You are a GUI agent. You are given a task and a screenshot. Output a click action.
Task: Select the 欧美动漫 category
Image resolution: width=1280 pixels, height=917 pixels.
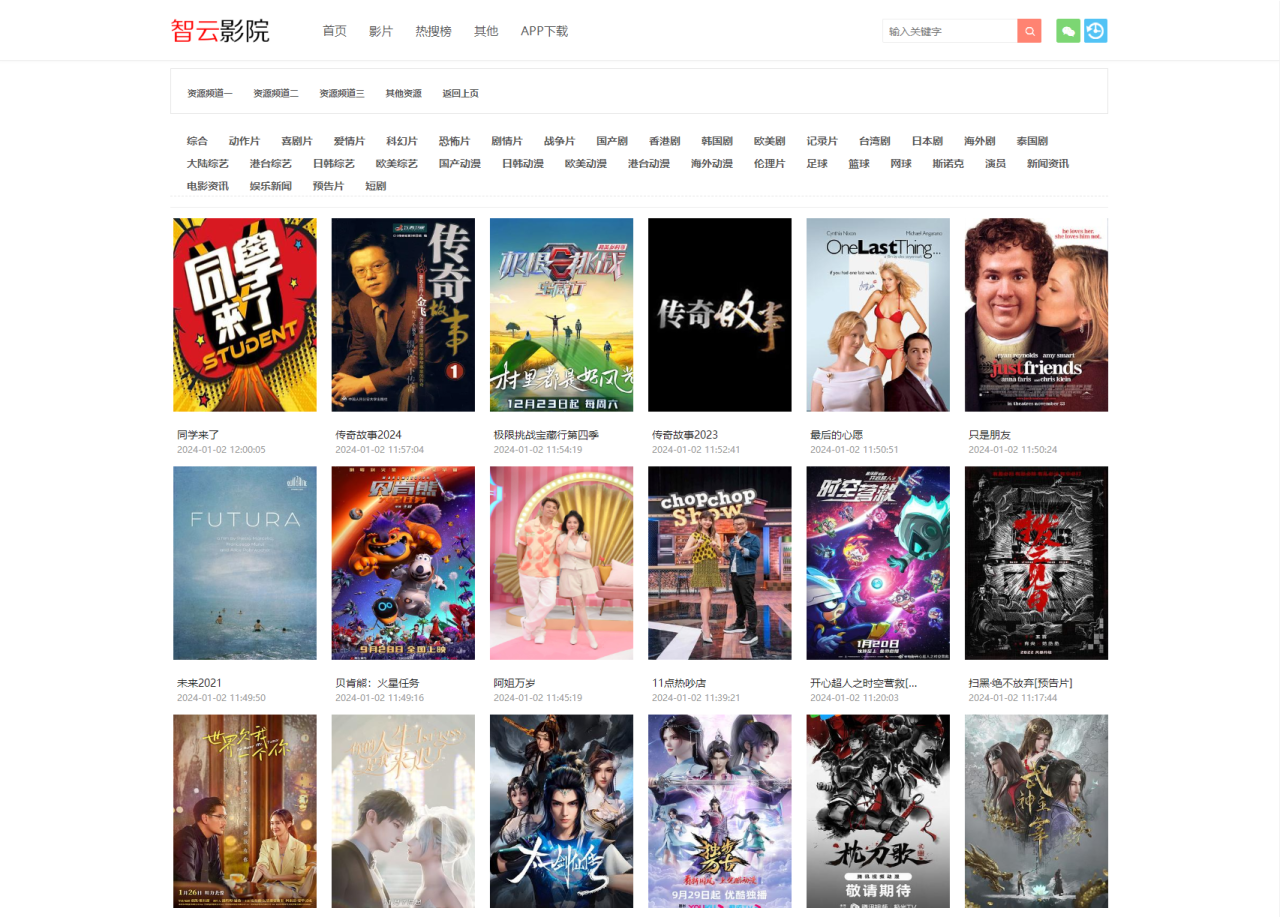pyautogui.click(x=586, y=163)
